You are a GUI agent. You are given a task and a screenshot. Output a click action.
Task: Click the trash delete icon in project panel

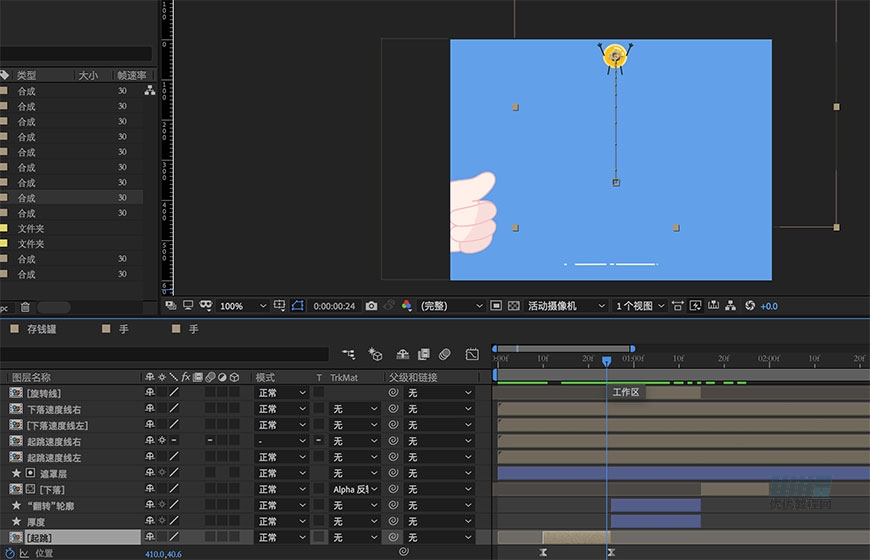pyautogui.click(x=25, y=307)
